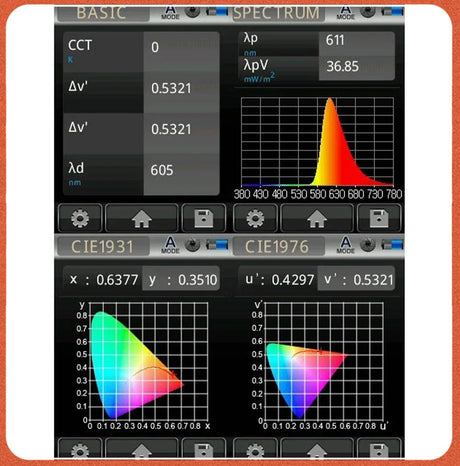The height and width of the screenshot is (466, 460).
Task: Select the SPECTRUM title tab
Action: pyautogui.click(x=278, y=13)
